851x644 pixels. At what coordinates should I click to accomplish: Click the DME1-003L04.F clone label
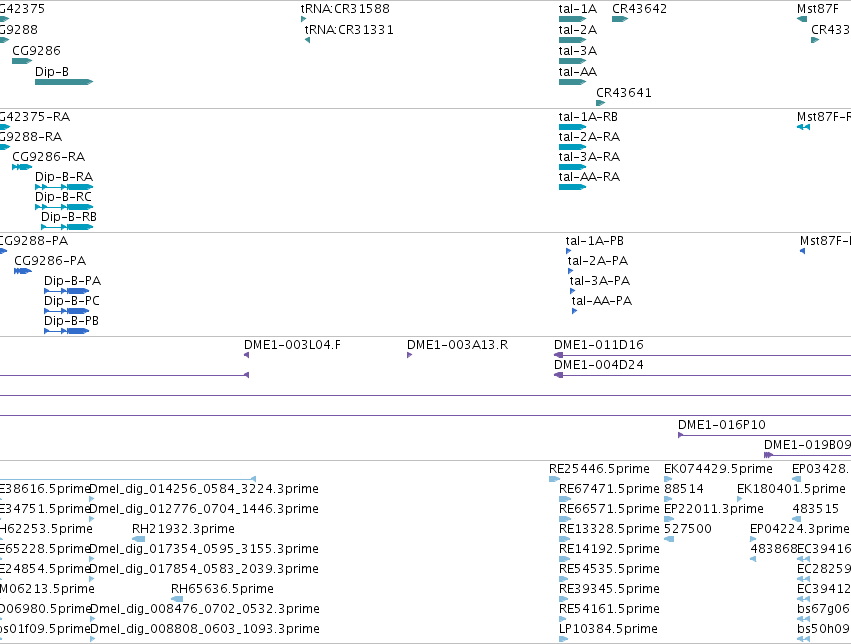pyautogui.click(x=292, y=345)
